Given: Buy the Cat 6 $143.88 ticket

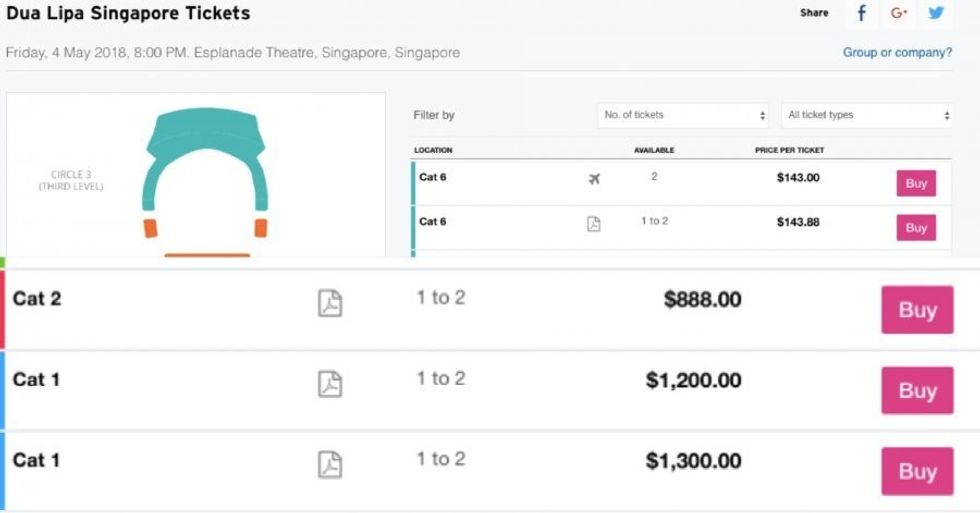Looking at the screenshot, I should click(x=916, y=228).
